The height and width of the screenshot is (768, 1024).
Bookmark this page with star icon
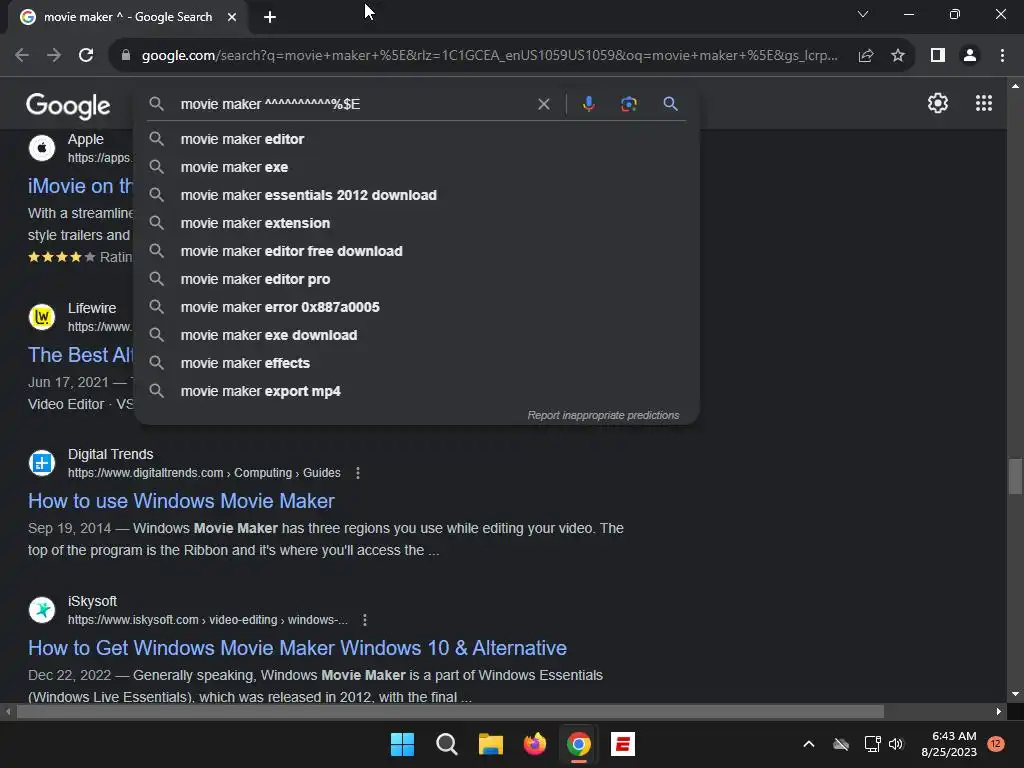pyautogui.click(x=898, y=56)
